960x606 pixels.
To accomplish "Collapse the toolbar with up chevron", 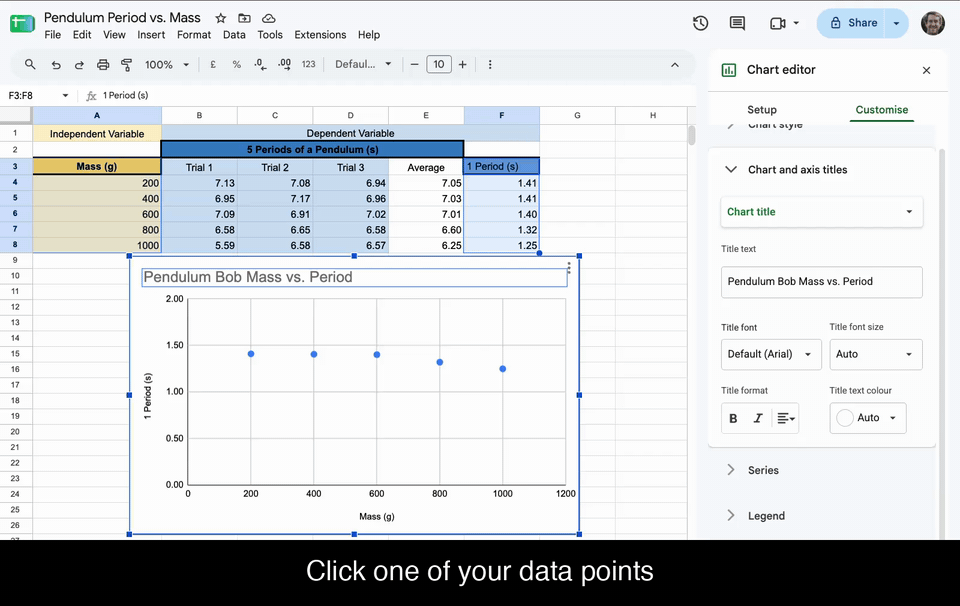I will 675,65.
